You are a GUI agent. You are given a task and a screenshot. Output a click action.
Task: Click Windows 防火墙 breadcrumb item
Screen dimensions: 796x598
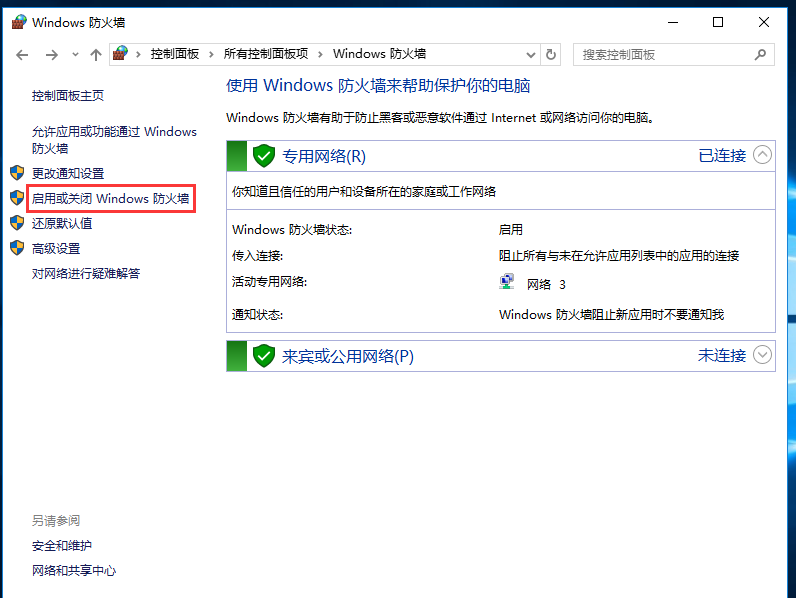(379, 54)
